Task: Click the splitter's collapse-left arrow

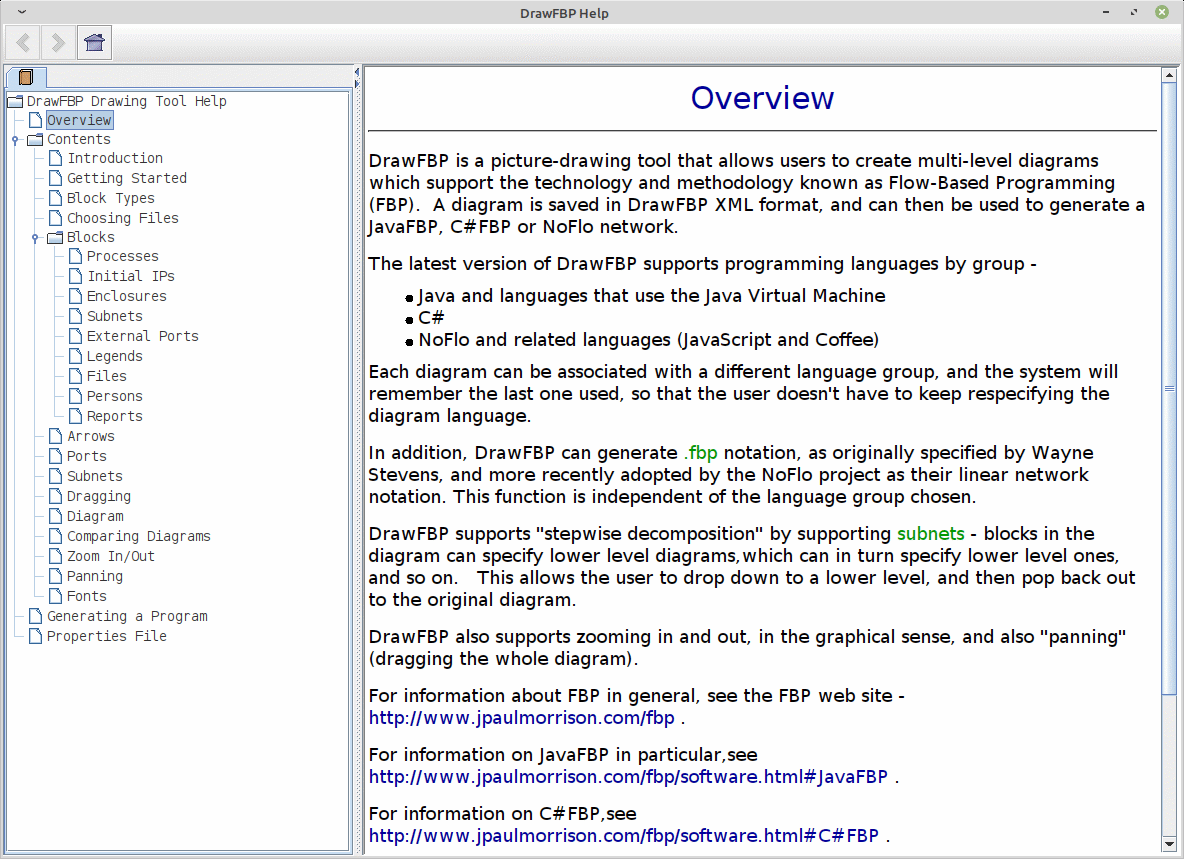Action: tap(356, 72)
